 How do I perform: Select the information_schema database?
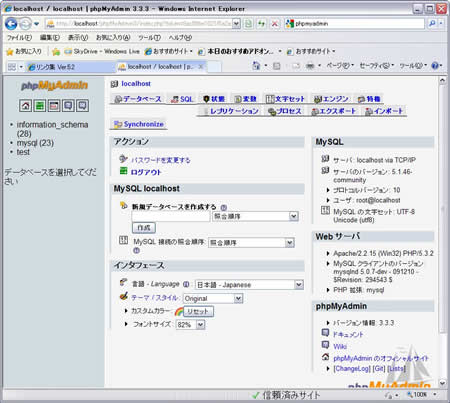click(52, 125)
